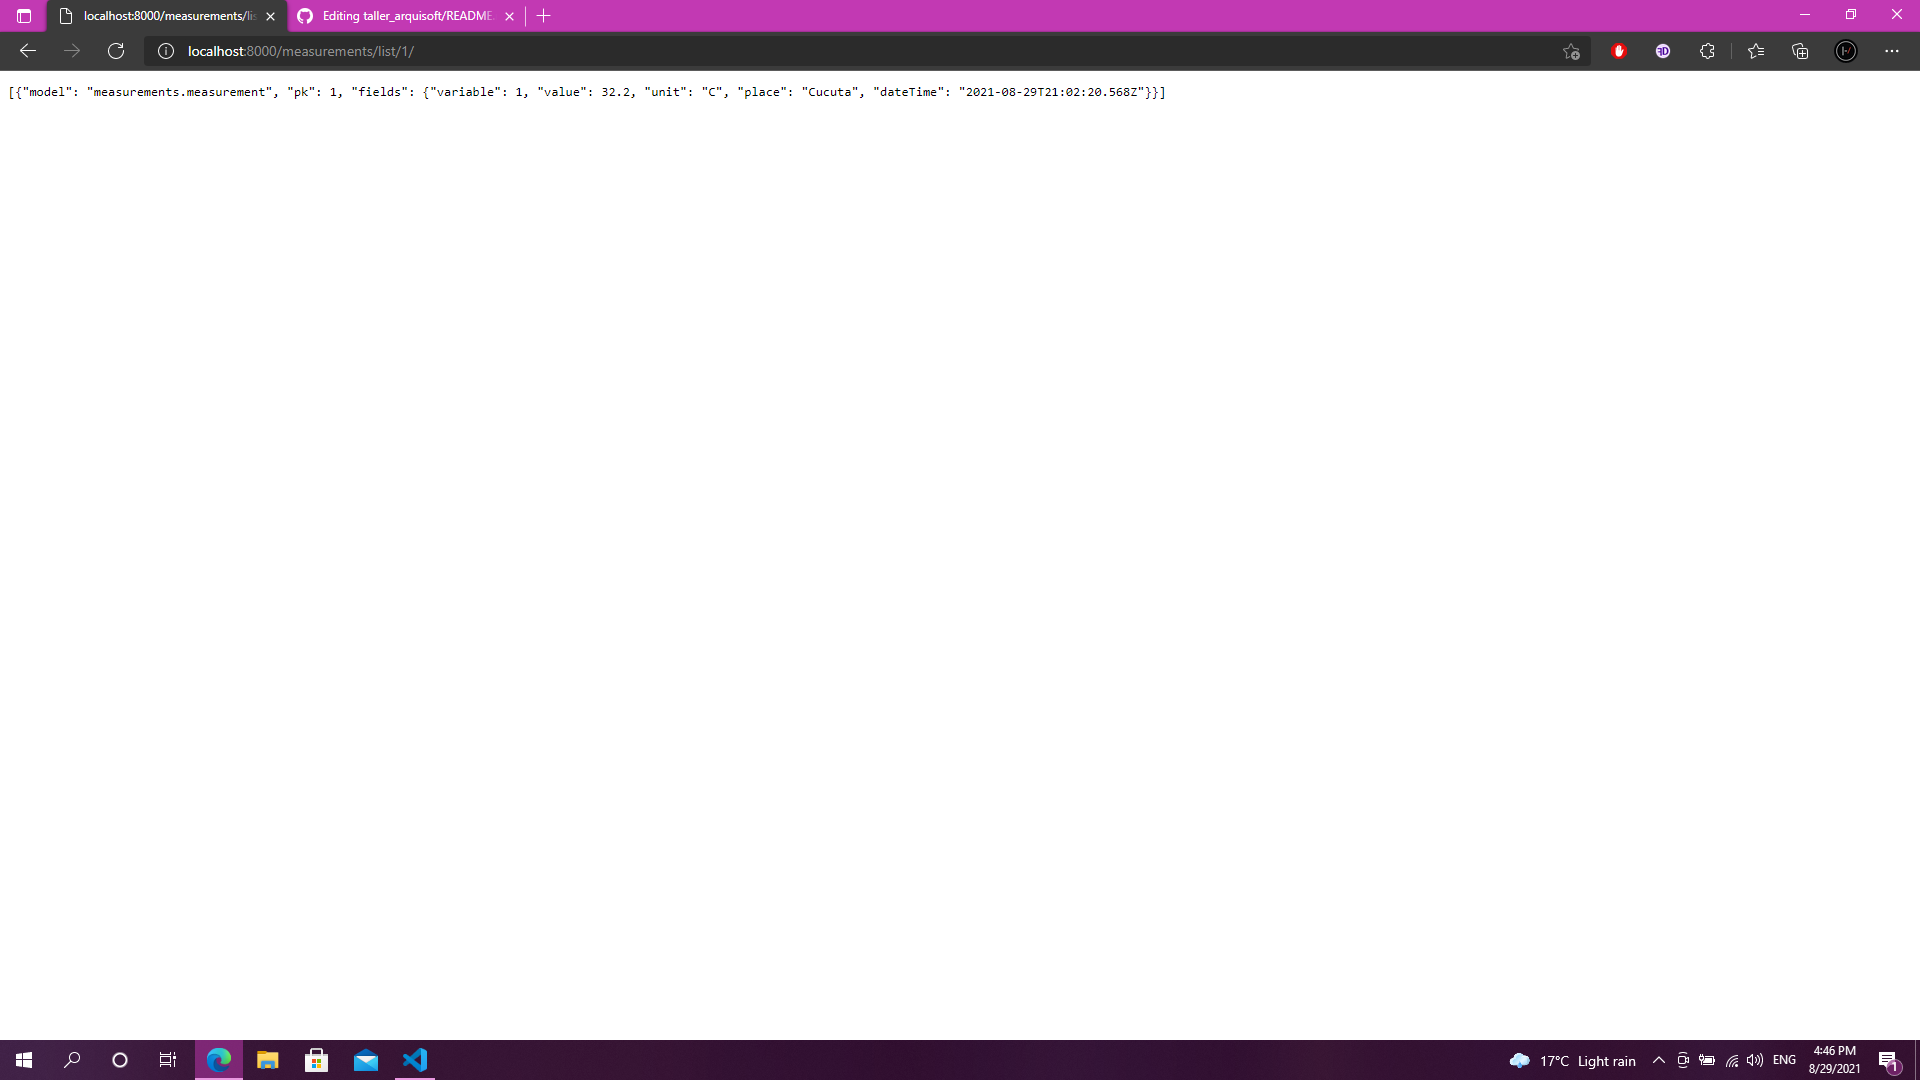
Task: Open Visual Studio Code from taskbar
Action: click(415, 1060)
